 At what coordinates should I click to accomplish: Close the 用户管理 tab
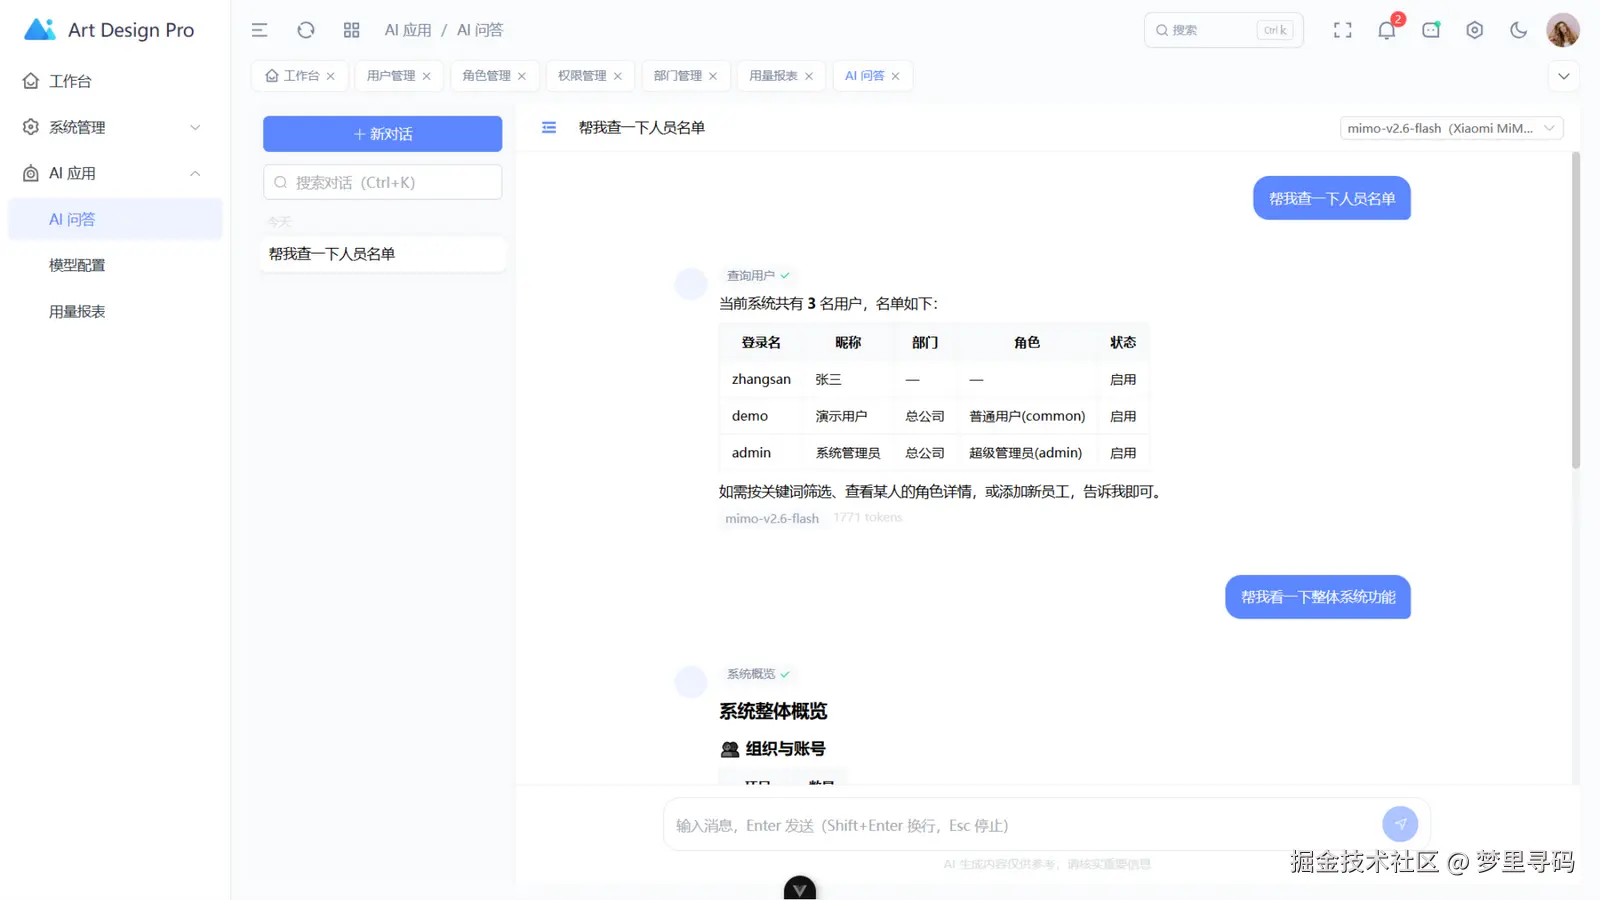point(427,76)
